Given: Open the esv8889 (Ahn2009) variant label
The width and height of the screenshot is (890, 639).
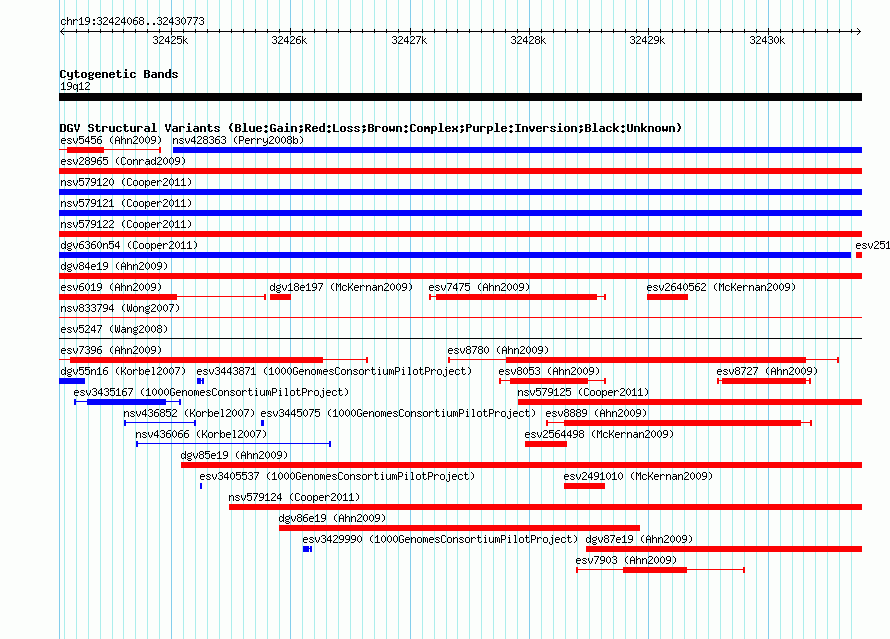Looking at the screenshot, I should click(x=596, y=413).
